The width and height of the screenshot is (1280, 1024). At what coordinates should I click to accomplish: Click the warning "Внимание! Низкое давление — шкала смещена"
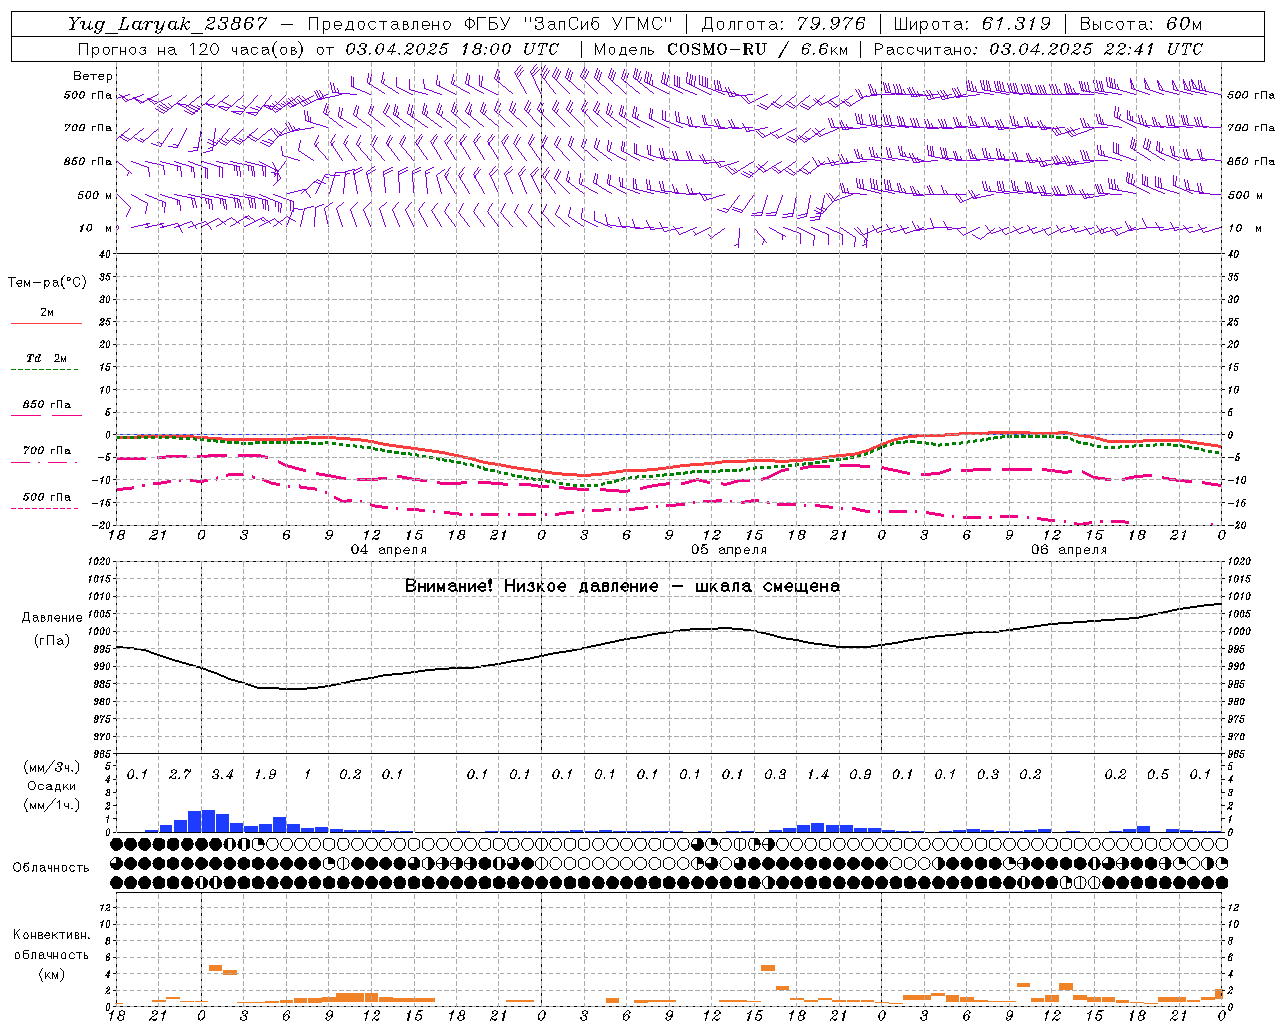coord(622,586)
